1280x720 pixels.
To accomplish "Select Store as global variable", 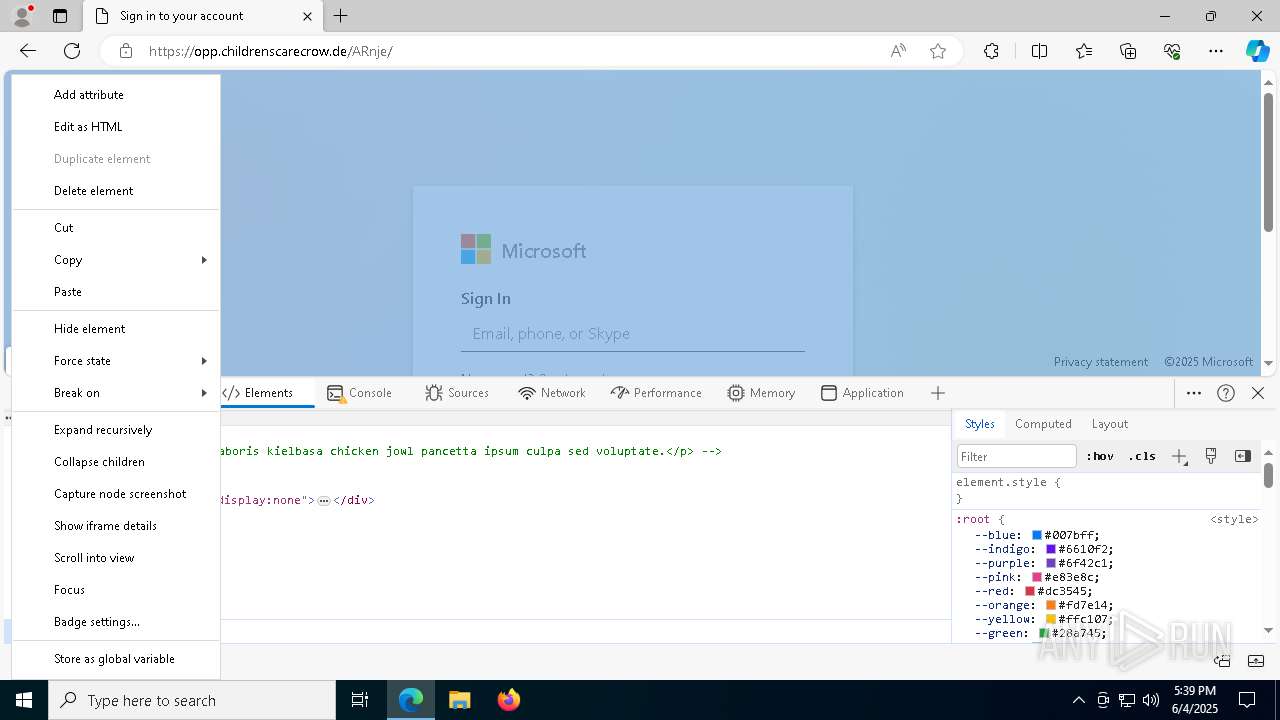I will pyautogui.click(x=116, y=659).
